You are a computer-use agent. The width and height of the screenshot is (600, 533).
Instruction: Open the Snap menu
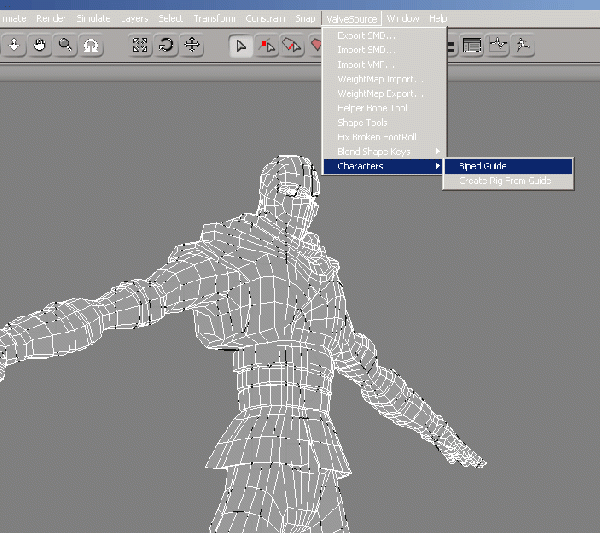pos(305,18)
